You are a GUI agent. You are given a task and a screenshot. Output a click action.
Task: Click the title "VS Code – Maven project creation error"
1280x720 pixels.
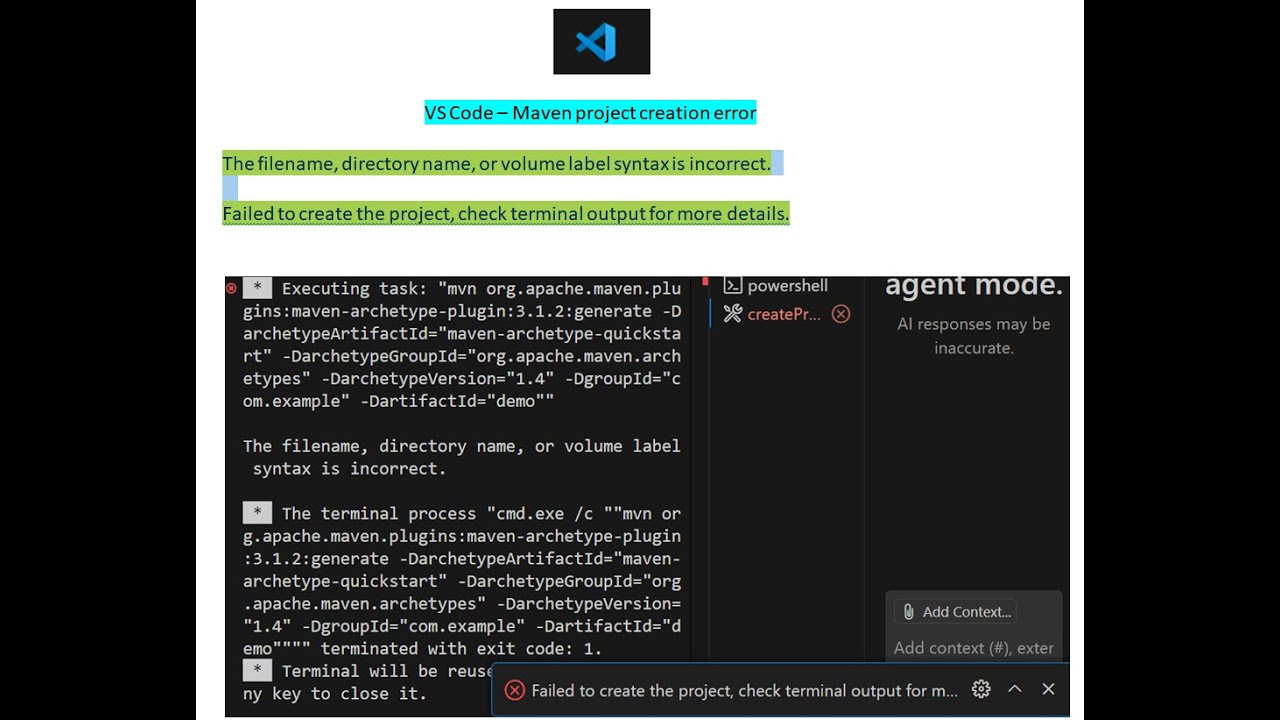coord(590,113)
